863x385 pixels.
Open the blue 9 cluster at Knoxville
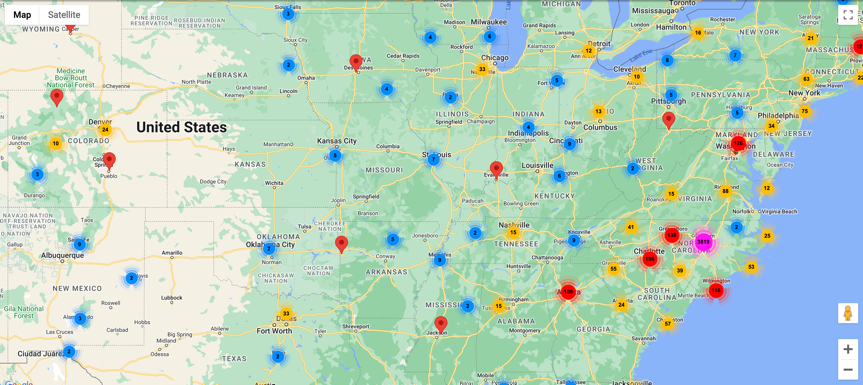coord(573,240)
